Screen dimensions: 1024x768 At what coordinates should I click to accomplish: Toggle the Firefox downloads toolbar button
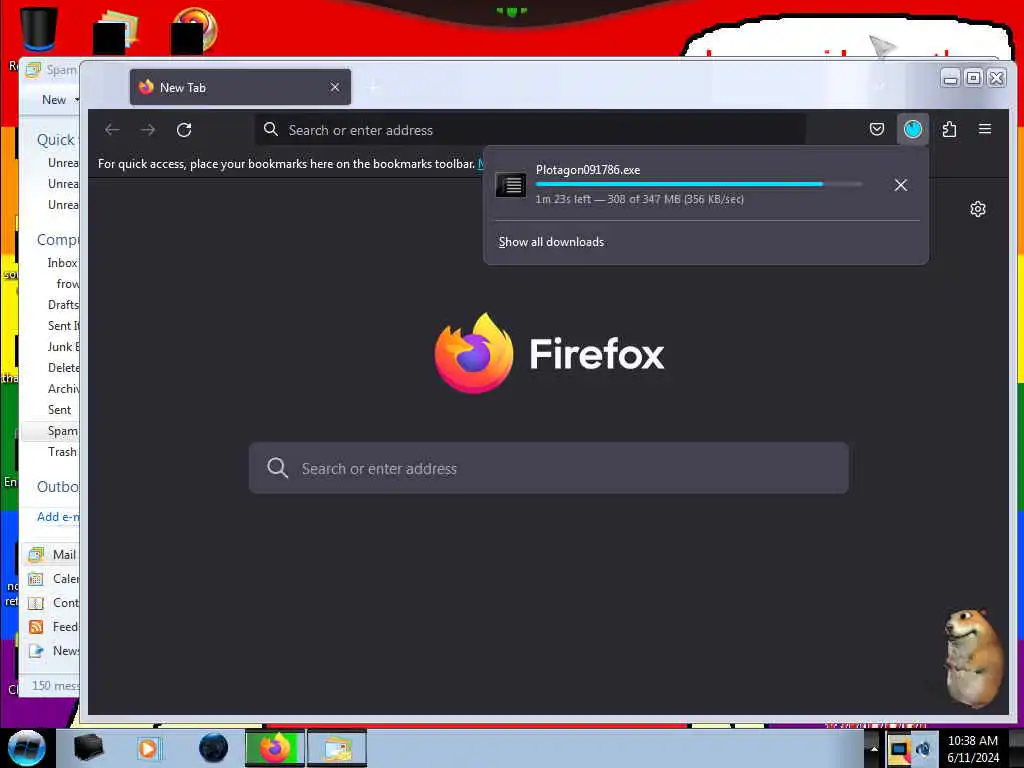913,129
